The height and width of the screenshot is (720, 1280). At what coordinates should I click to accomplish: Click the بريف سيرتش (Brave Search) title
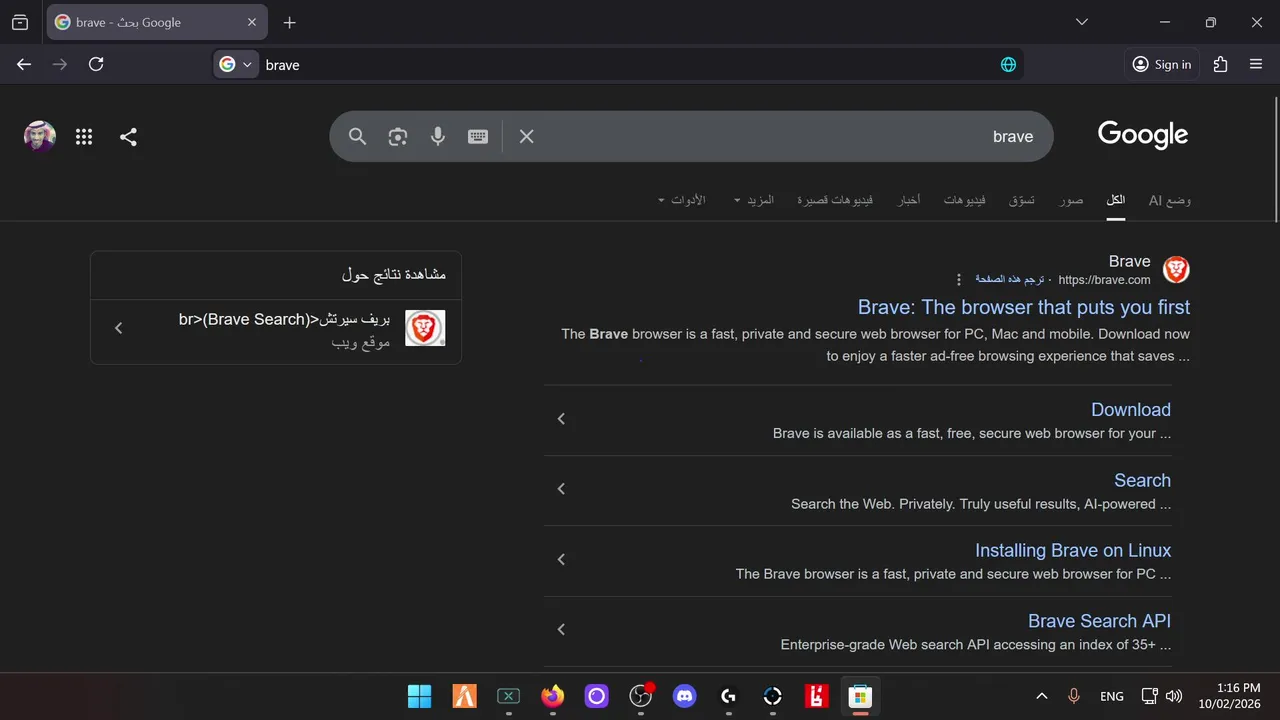tap(284, 319)
